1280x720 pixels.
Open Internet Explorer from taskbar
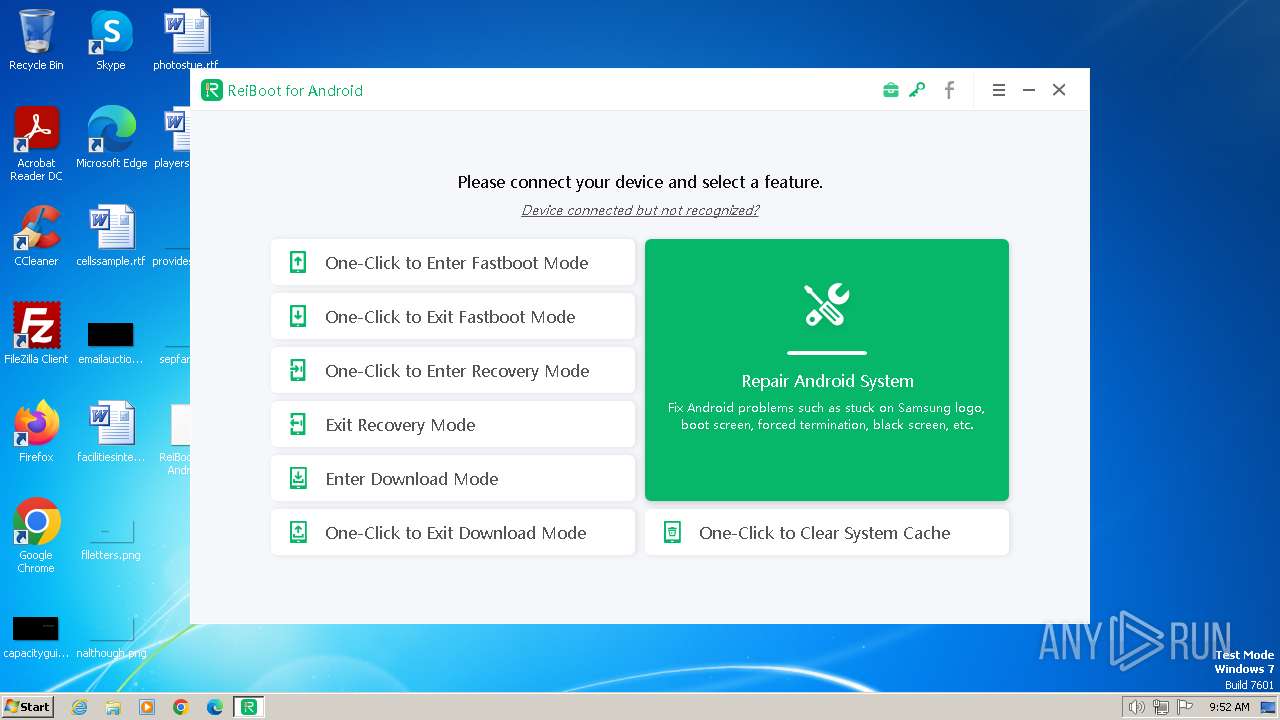tap(79, 707)
